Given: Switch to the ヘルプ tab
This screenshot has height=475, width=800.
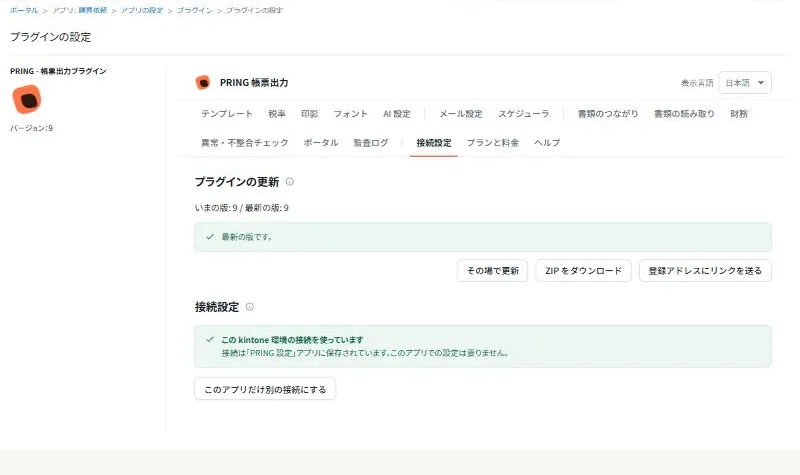Looking at the screenshot, I should pos(547,143).
